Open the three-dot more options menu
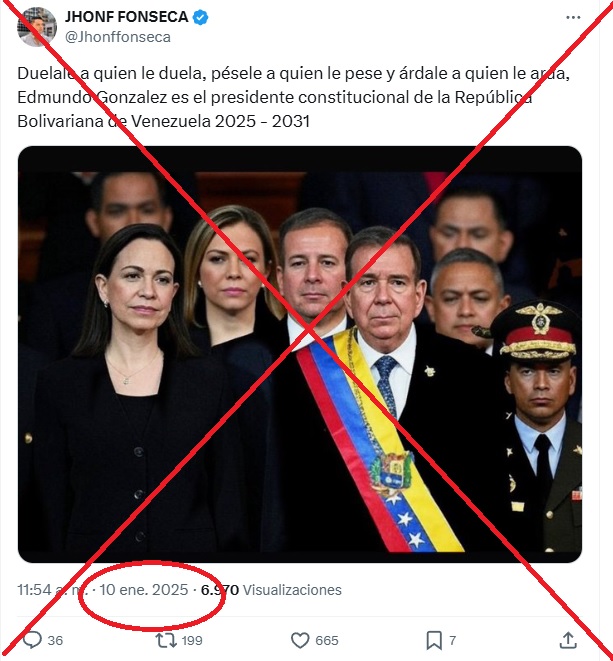This screenshot has width=613, height=661. point(573,17)
